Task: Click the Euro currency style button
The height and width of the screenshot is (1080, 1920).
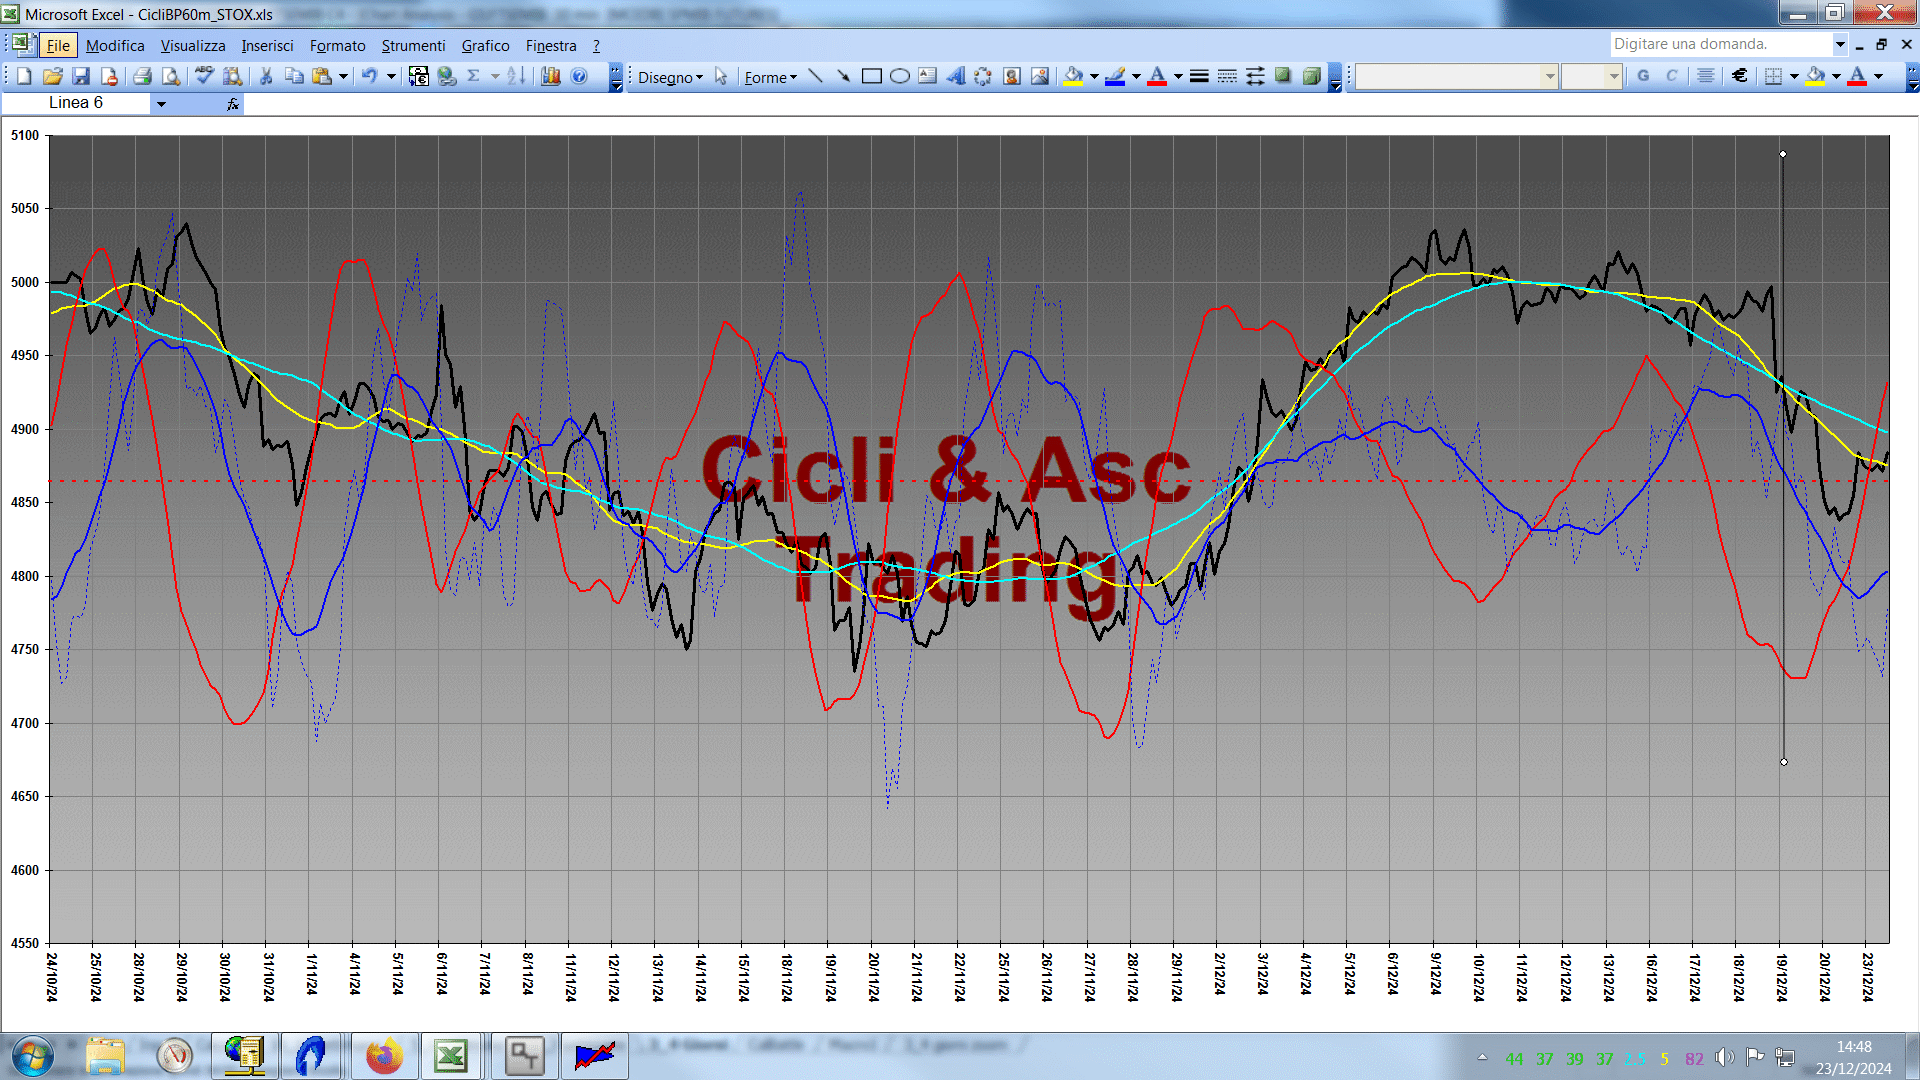Action: [1740, 76]
